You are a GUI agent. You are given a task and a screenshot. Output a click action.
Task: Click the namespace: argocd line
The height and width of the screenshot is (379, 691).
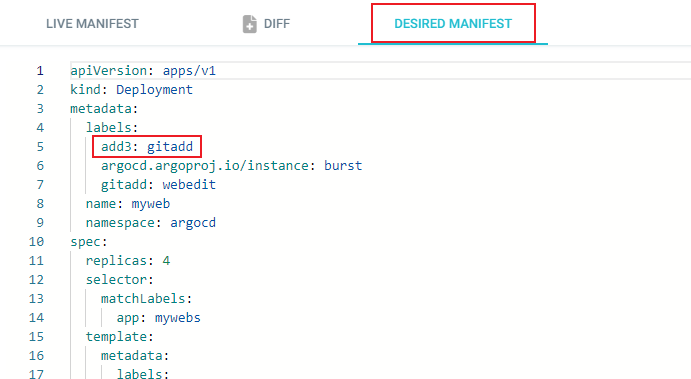click(151, 222)
